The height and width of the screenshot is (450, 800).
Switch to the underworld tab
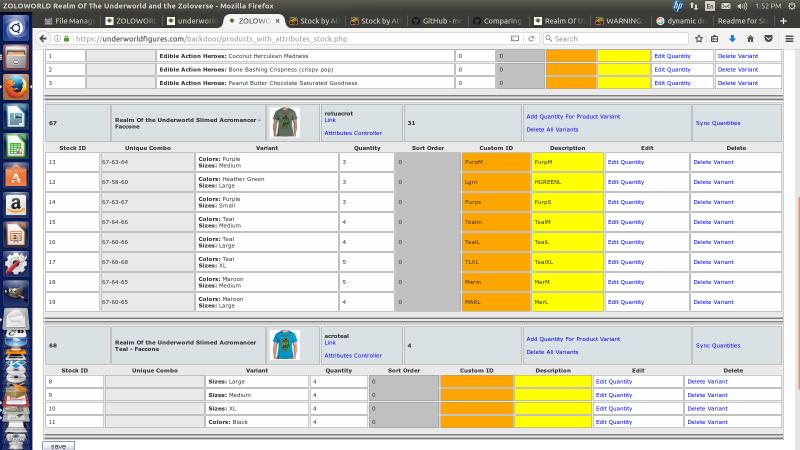tap(192, 21)
